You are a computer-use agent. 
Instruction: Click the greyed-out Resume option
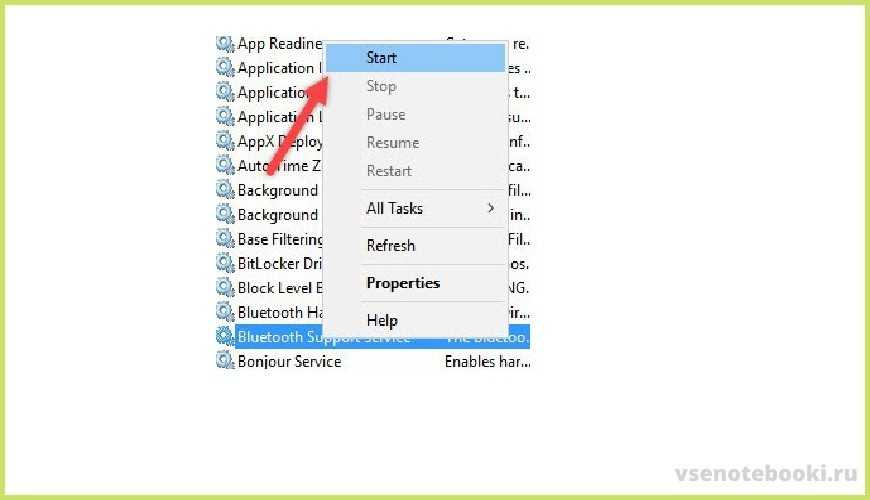click(392, 143)
